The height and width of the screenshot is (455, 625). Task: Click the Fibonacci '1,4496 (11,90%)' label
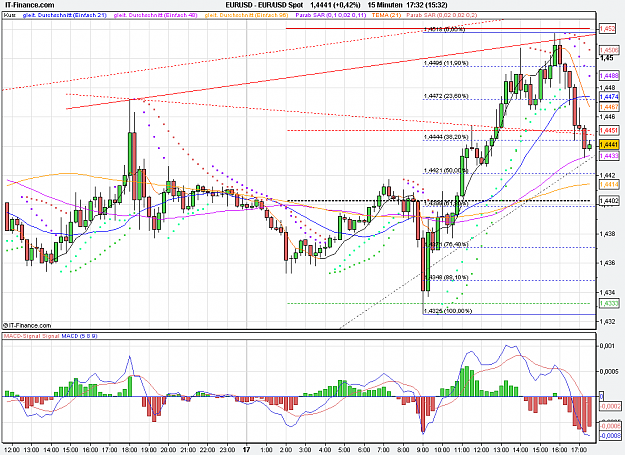[446, 63]
